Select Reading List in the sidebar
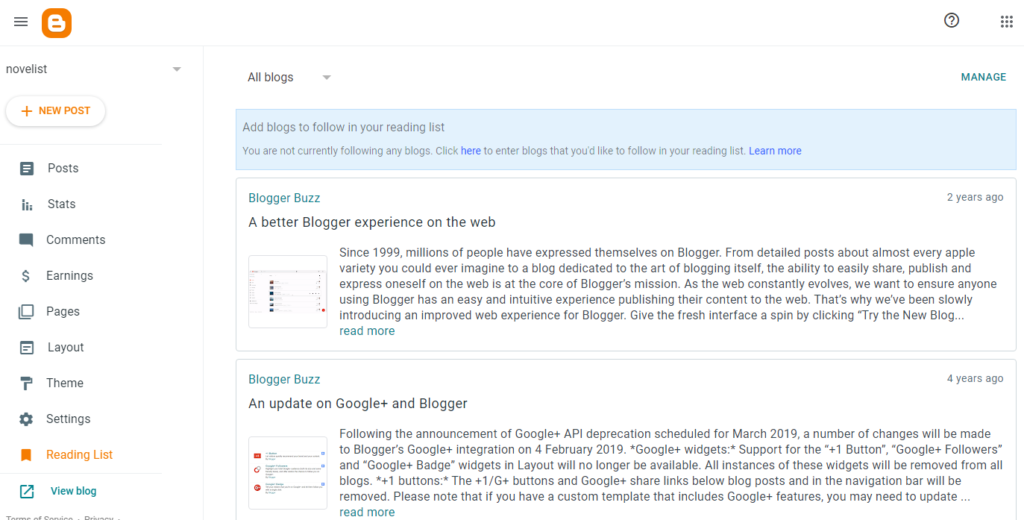Image resolution: width=1024 pixels, height=520 pixels. [79, 455]
